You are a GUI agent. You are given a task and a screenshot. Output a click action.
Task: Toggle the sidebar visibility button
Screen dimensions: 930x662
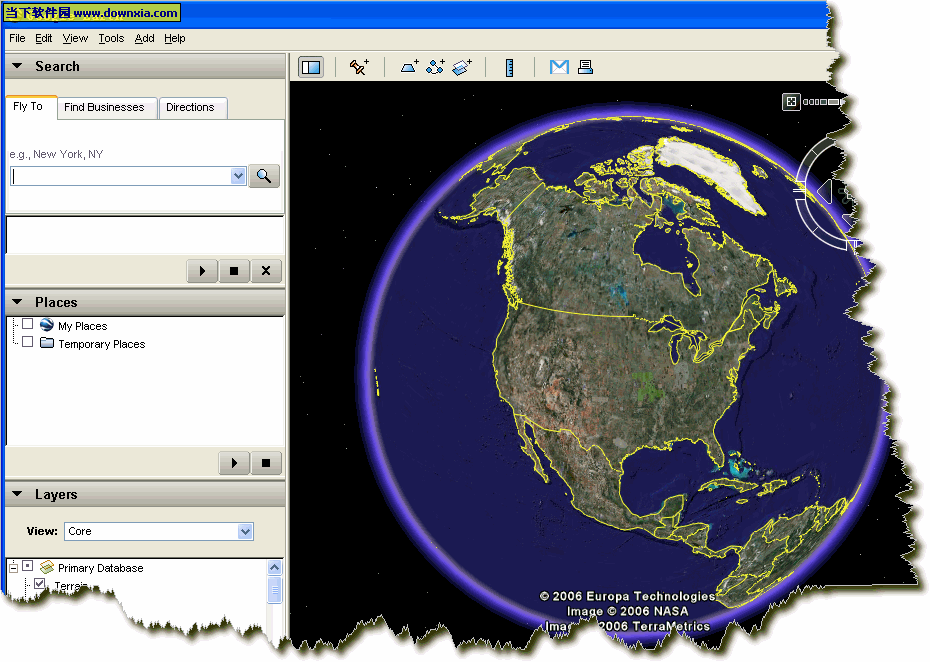[311, 67]
